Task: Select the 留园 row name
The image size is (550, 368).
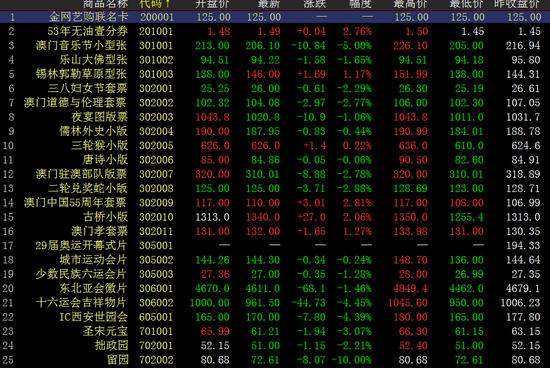Action: coord(118,360)
